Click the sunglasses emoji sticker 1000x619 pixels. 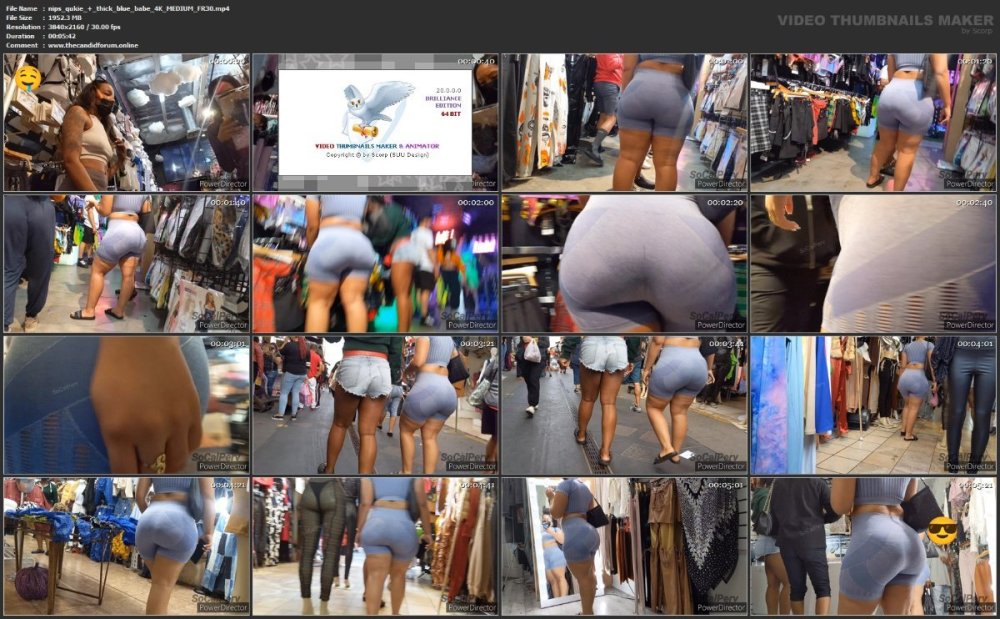(x=942, y=530)
